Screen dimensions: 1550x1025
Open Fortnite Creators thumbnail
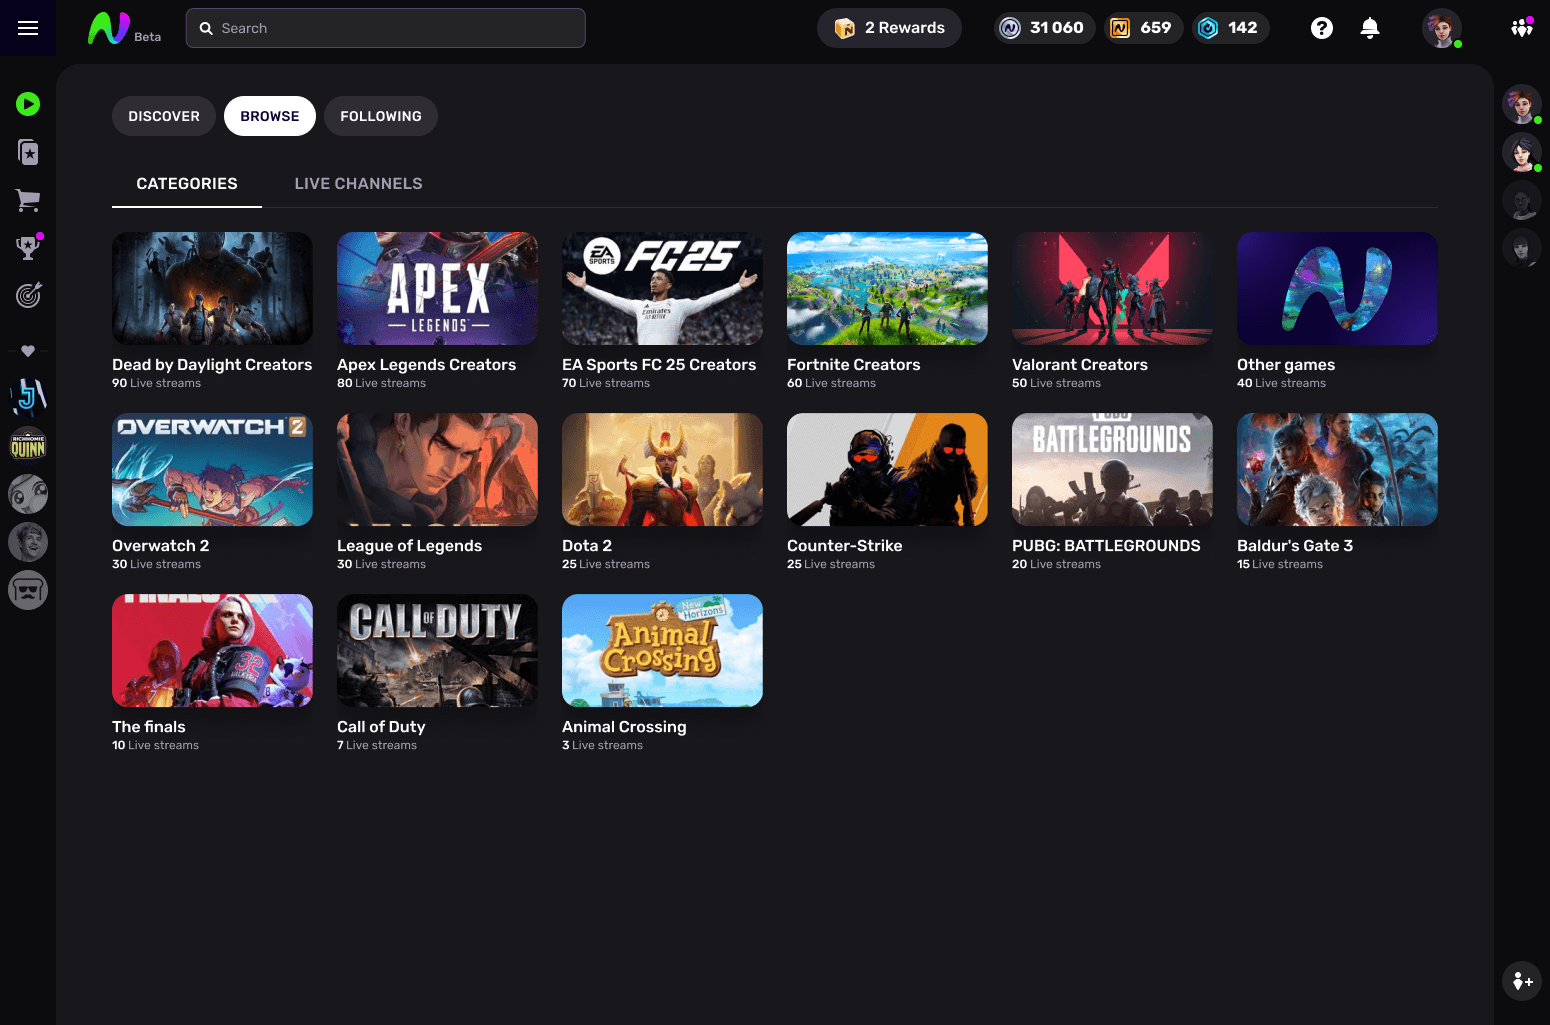point(887,289)
